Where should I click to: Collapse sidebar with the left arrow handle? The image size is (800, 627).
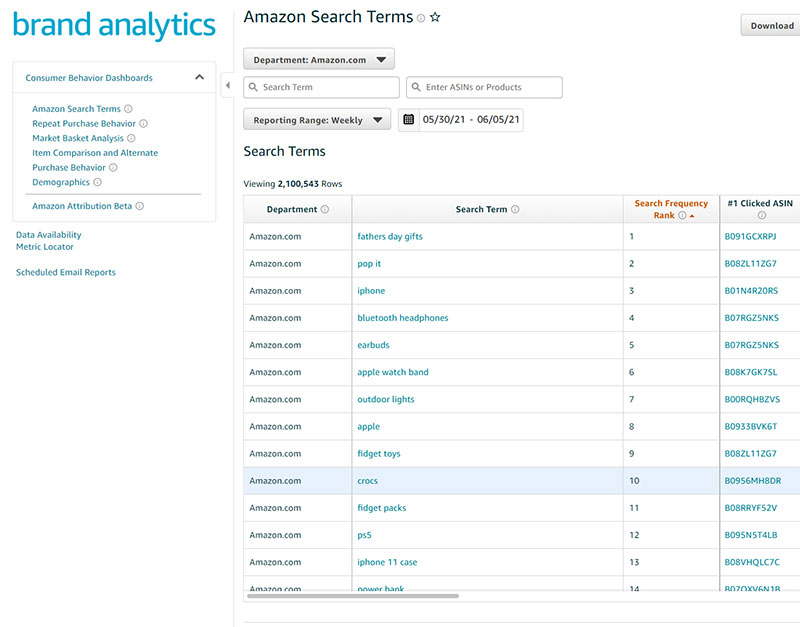(x=228, y=86)
